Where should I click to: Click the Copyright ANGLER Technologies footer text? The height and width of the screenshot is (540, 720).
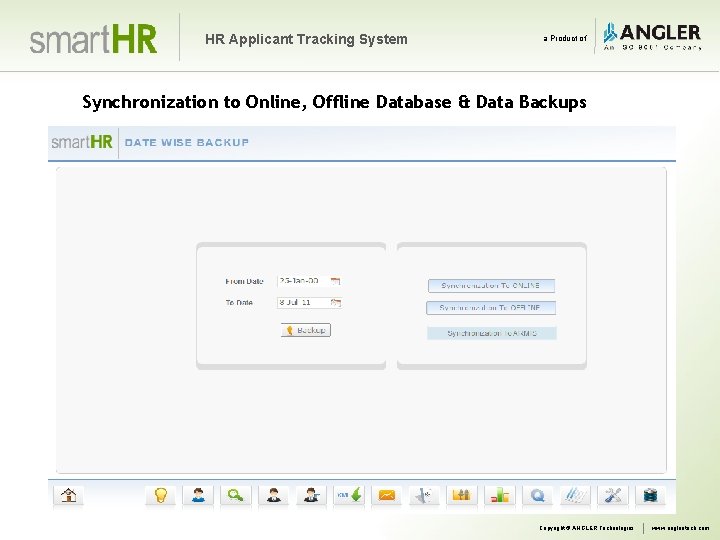click(586, 528)
